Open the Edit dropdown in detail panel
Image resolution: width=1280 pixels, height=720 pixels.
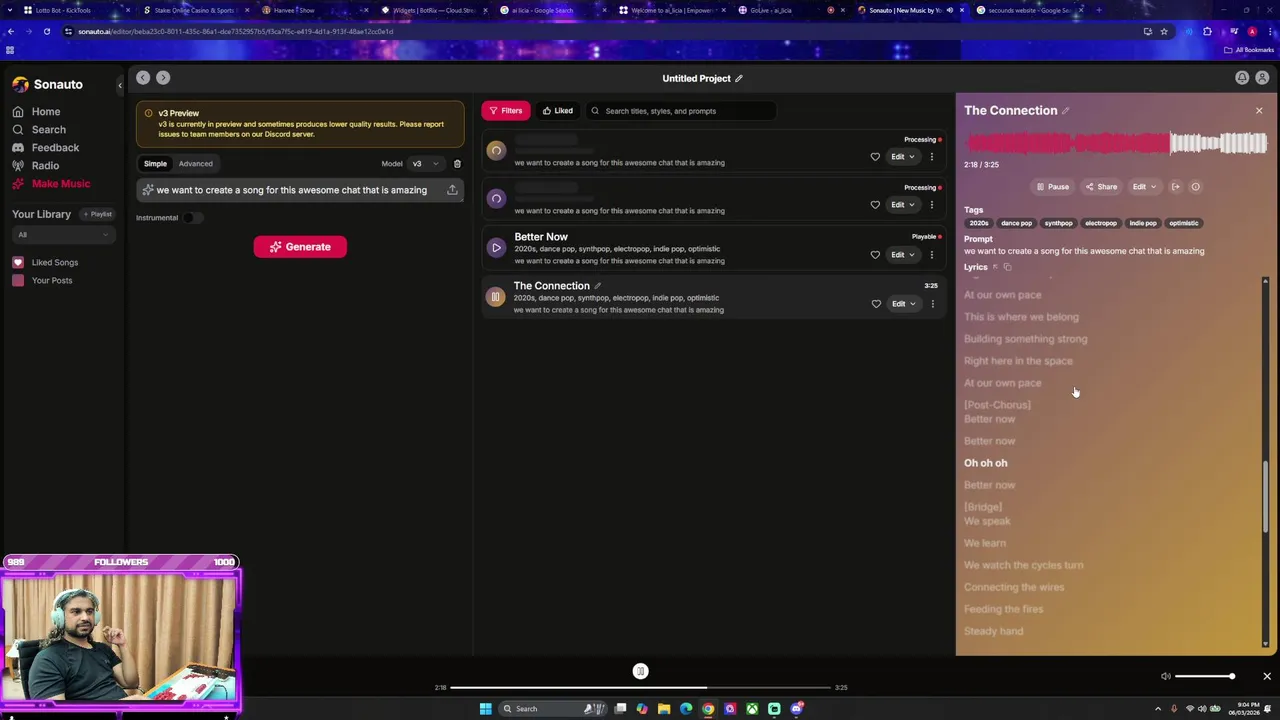pyautogui.click(x=1144, y=187)
